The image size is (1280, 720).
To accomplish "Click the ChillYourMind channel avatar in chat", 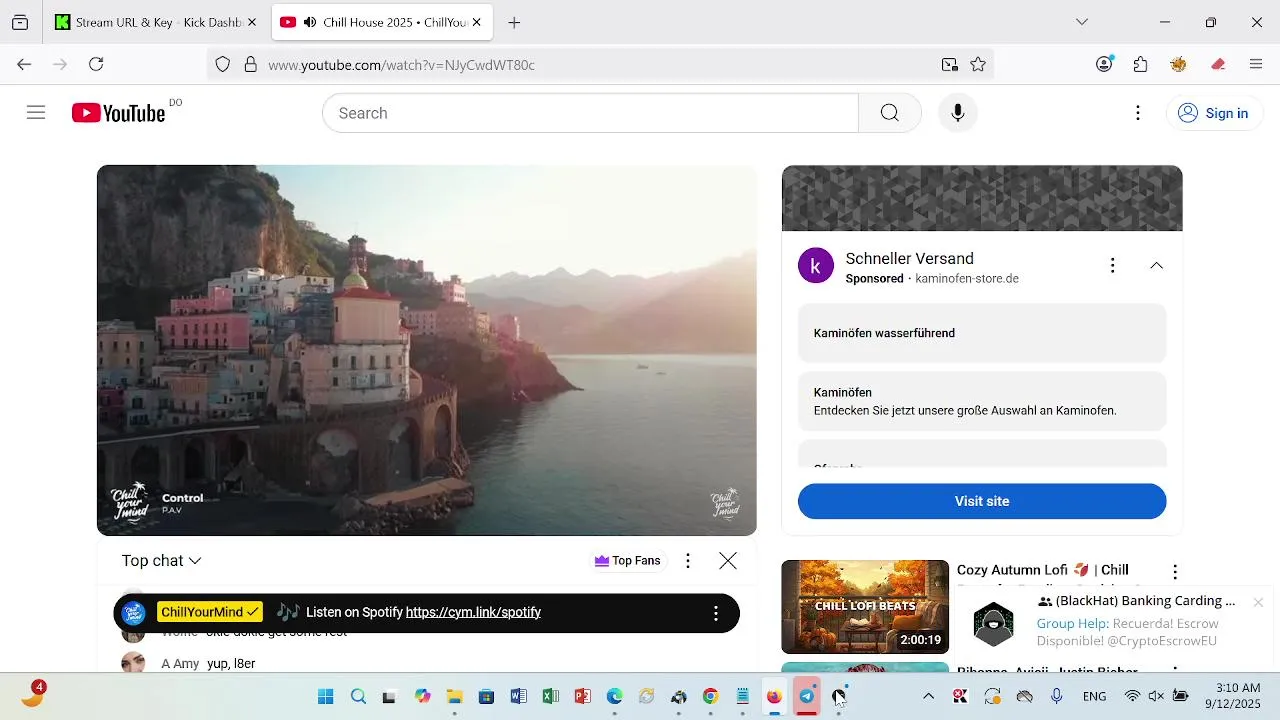I will (133, 613).
